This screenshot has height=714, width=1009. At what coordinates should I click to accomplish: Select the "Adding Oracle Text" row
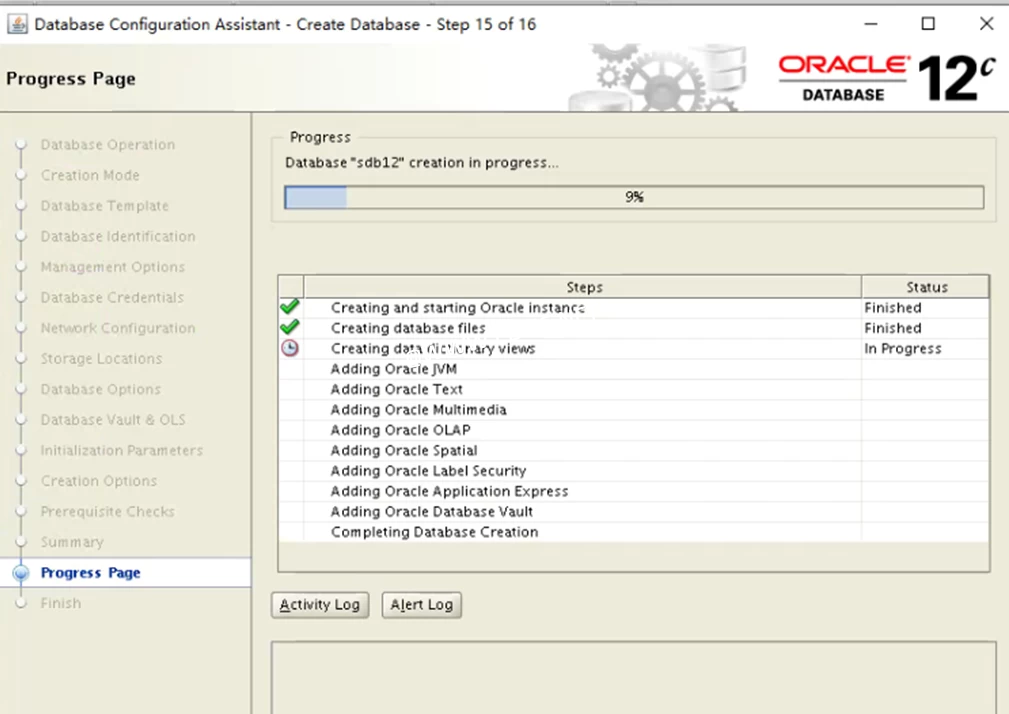(x=634, y=389)
